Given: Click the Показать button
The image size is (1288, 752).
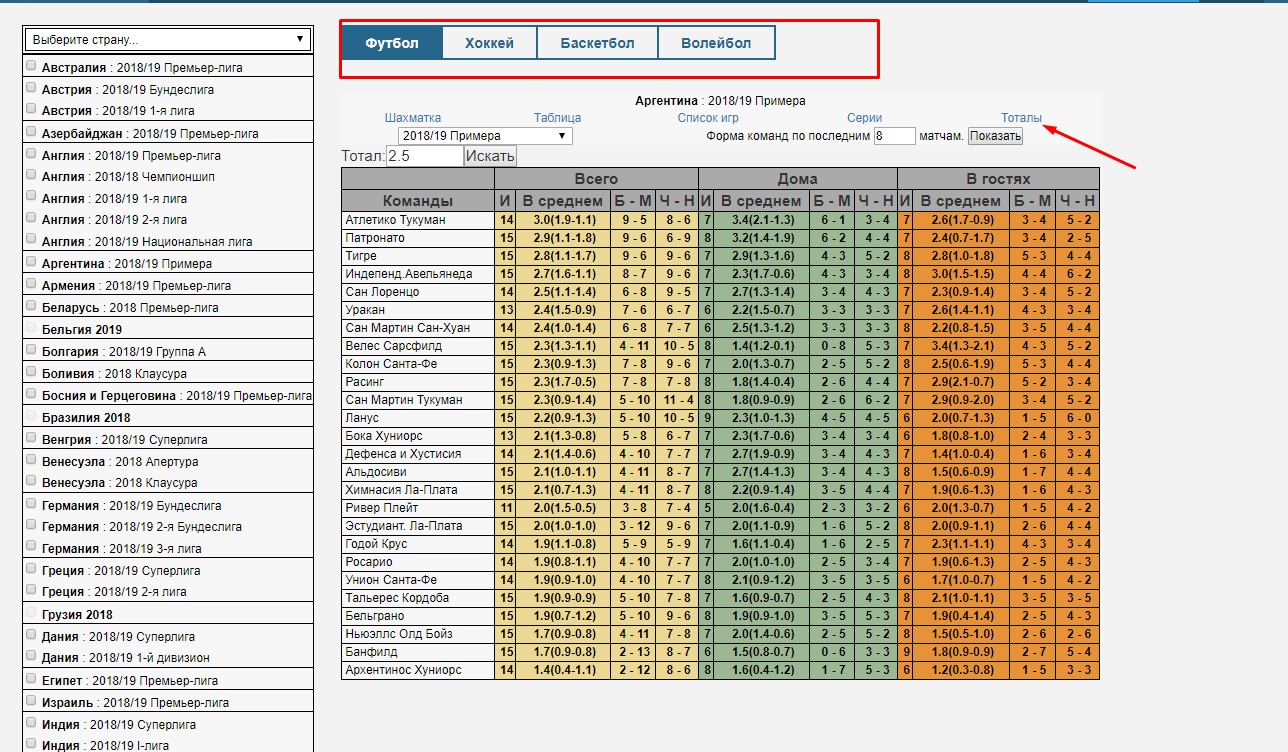Looking at the screenshot, I should coord(995,136).
